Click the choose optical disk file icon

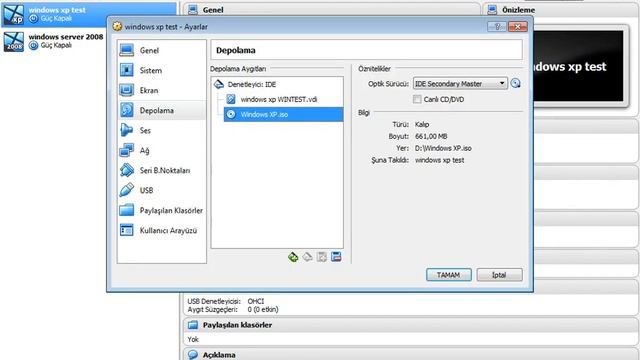516,83
